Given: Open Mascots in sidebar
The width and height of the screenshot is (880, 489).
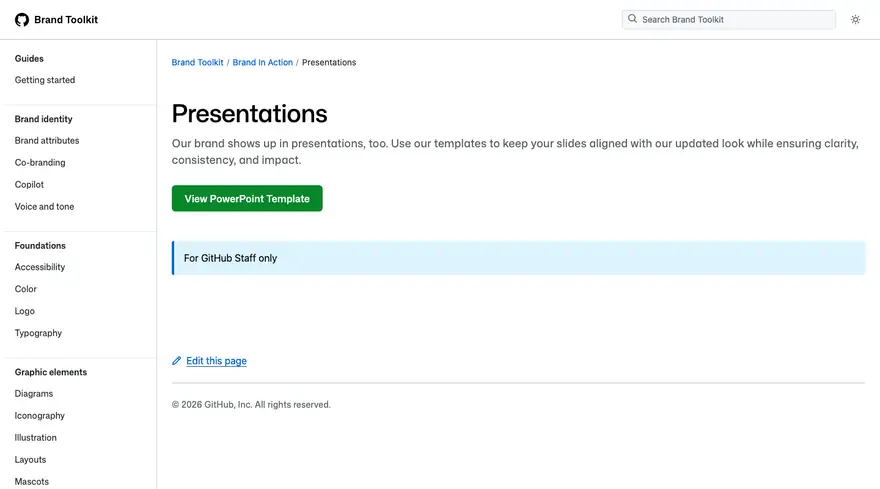Looking at the screenshot, I should 32,482.
